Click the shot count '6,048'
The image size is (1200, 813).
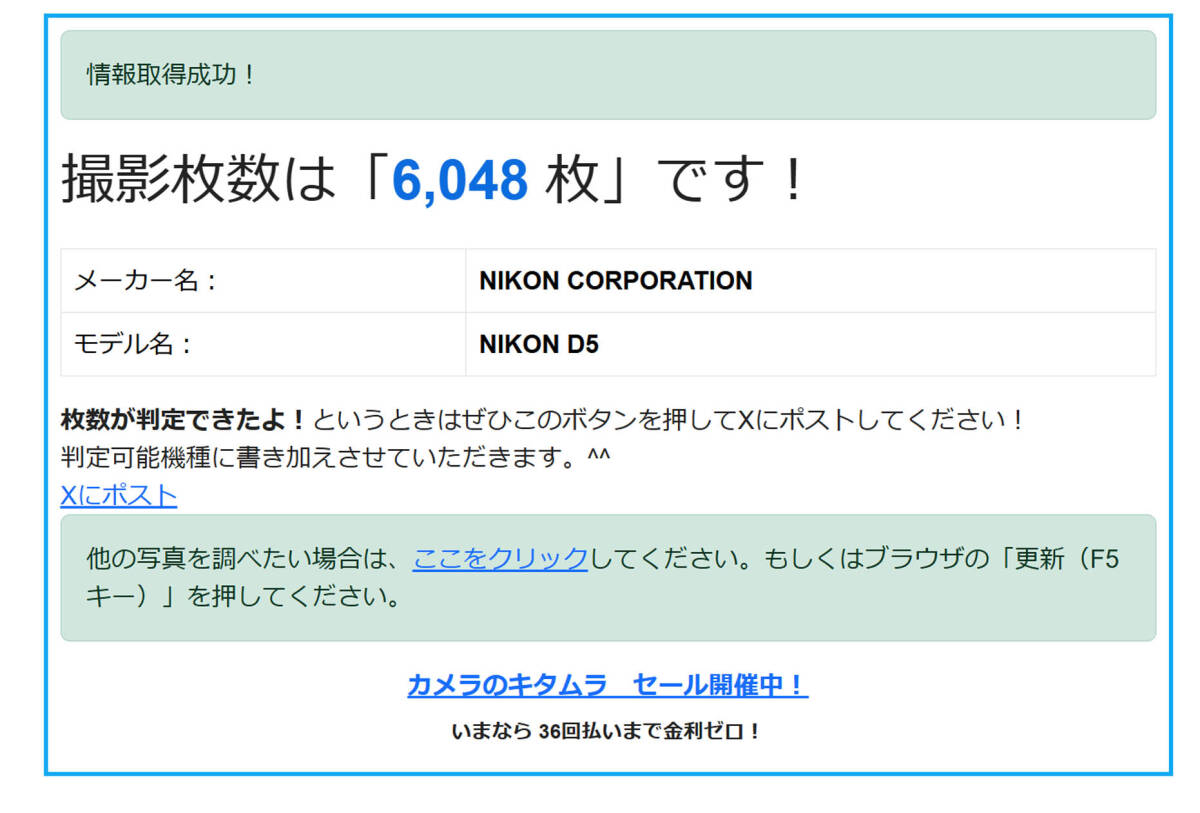click(x=459, y=180)
